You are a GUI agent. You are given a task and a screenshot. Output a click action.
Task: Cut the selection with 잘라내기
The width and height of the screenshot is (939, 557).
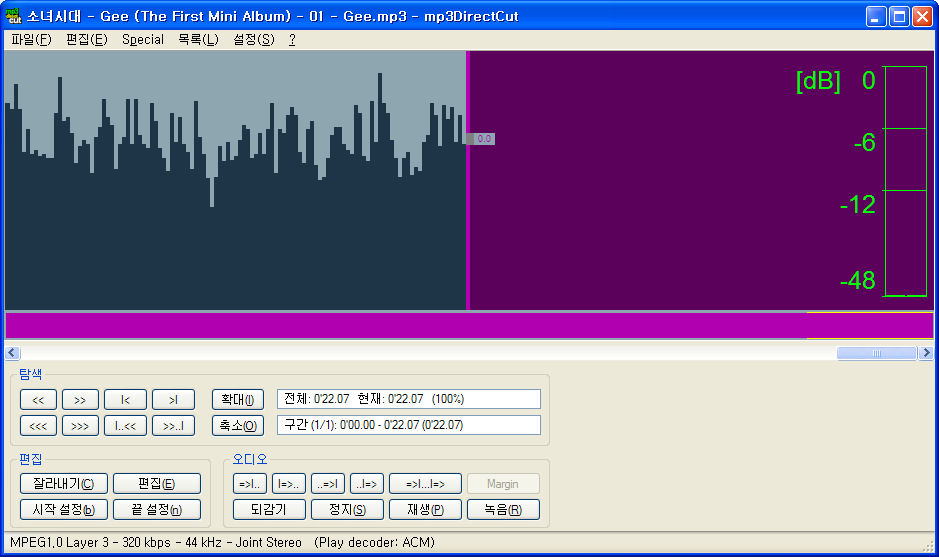(63, 483)
